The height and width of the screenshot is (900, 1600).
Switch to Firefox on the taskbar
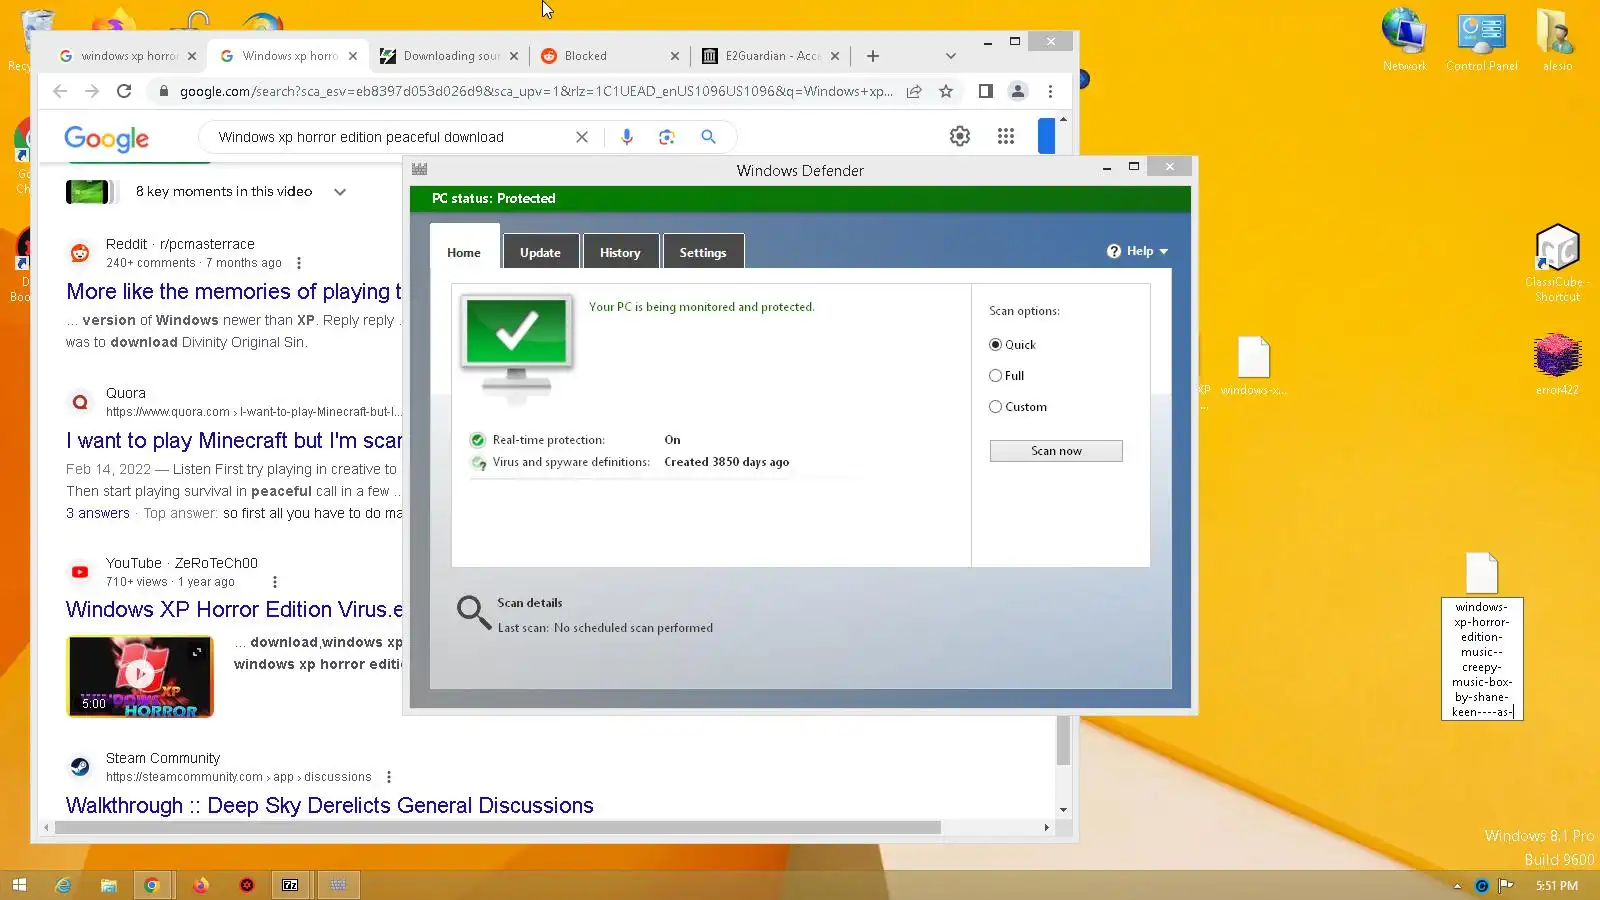coord(200,885)
